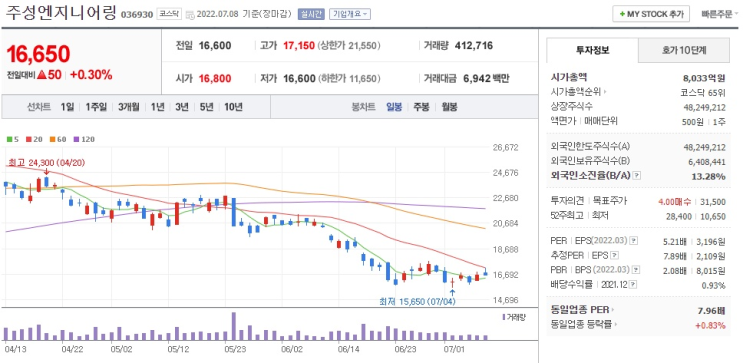
Task: Select the 10년 line chart period
Action: tap(233, 107)
